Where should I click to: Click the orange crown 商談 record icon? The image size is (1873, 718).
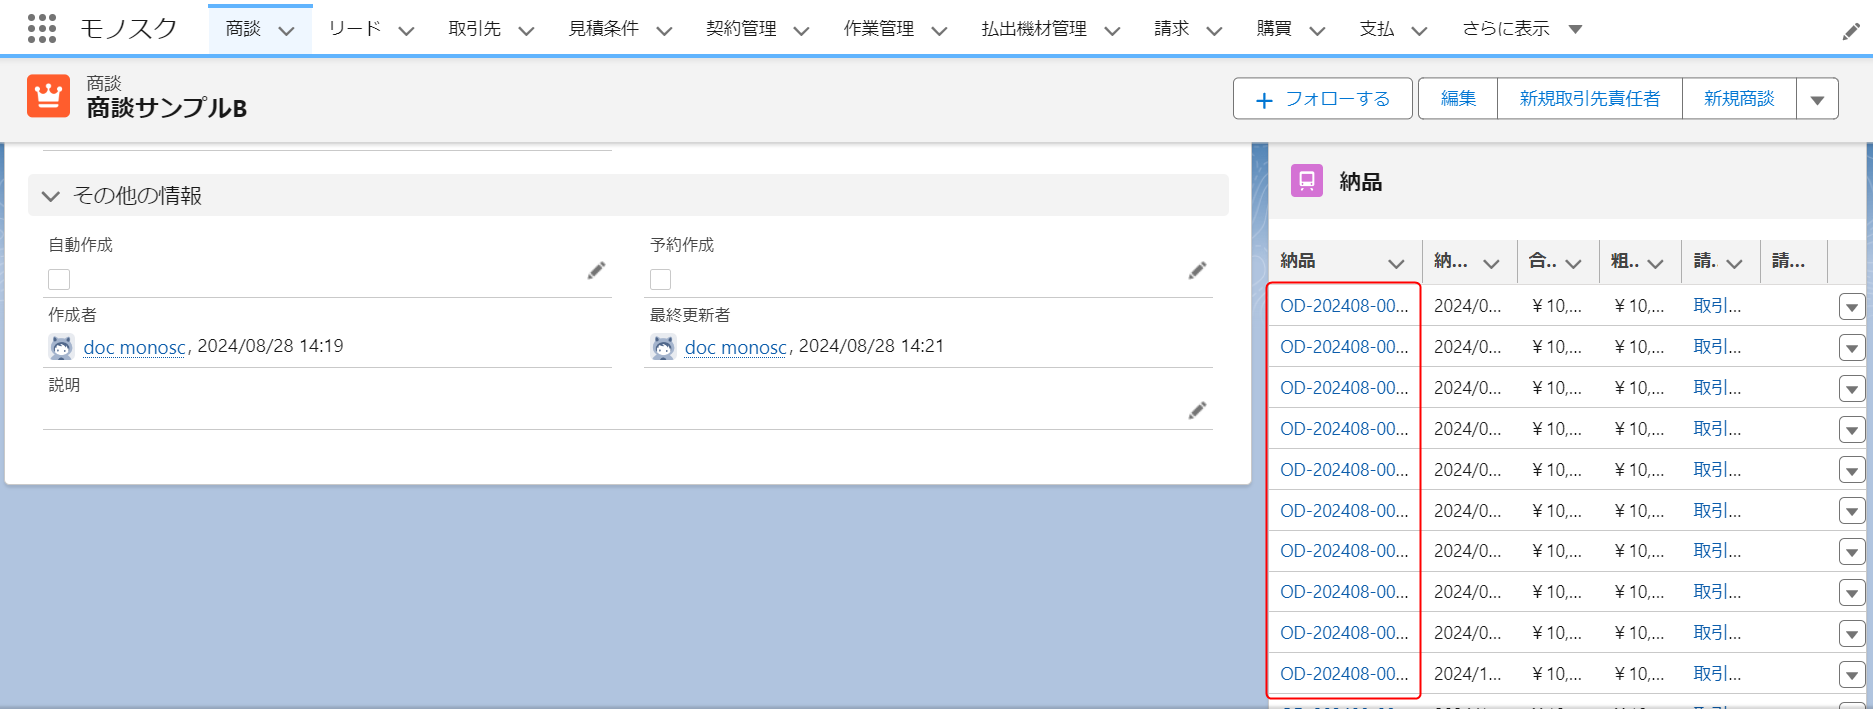(x=48, y=96)
